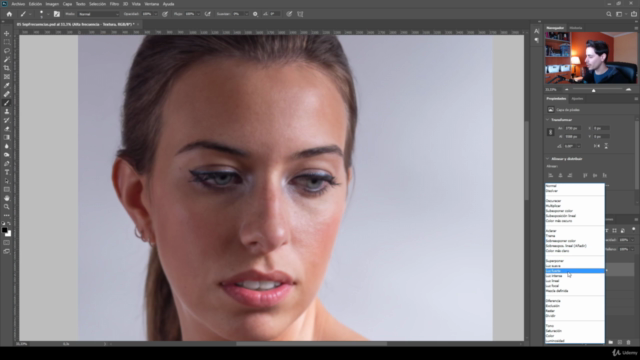Select the Eyedropper tool

[x=7, y=85]
